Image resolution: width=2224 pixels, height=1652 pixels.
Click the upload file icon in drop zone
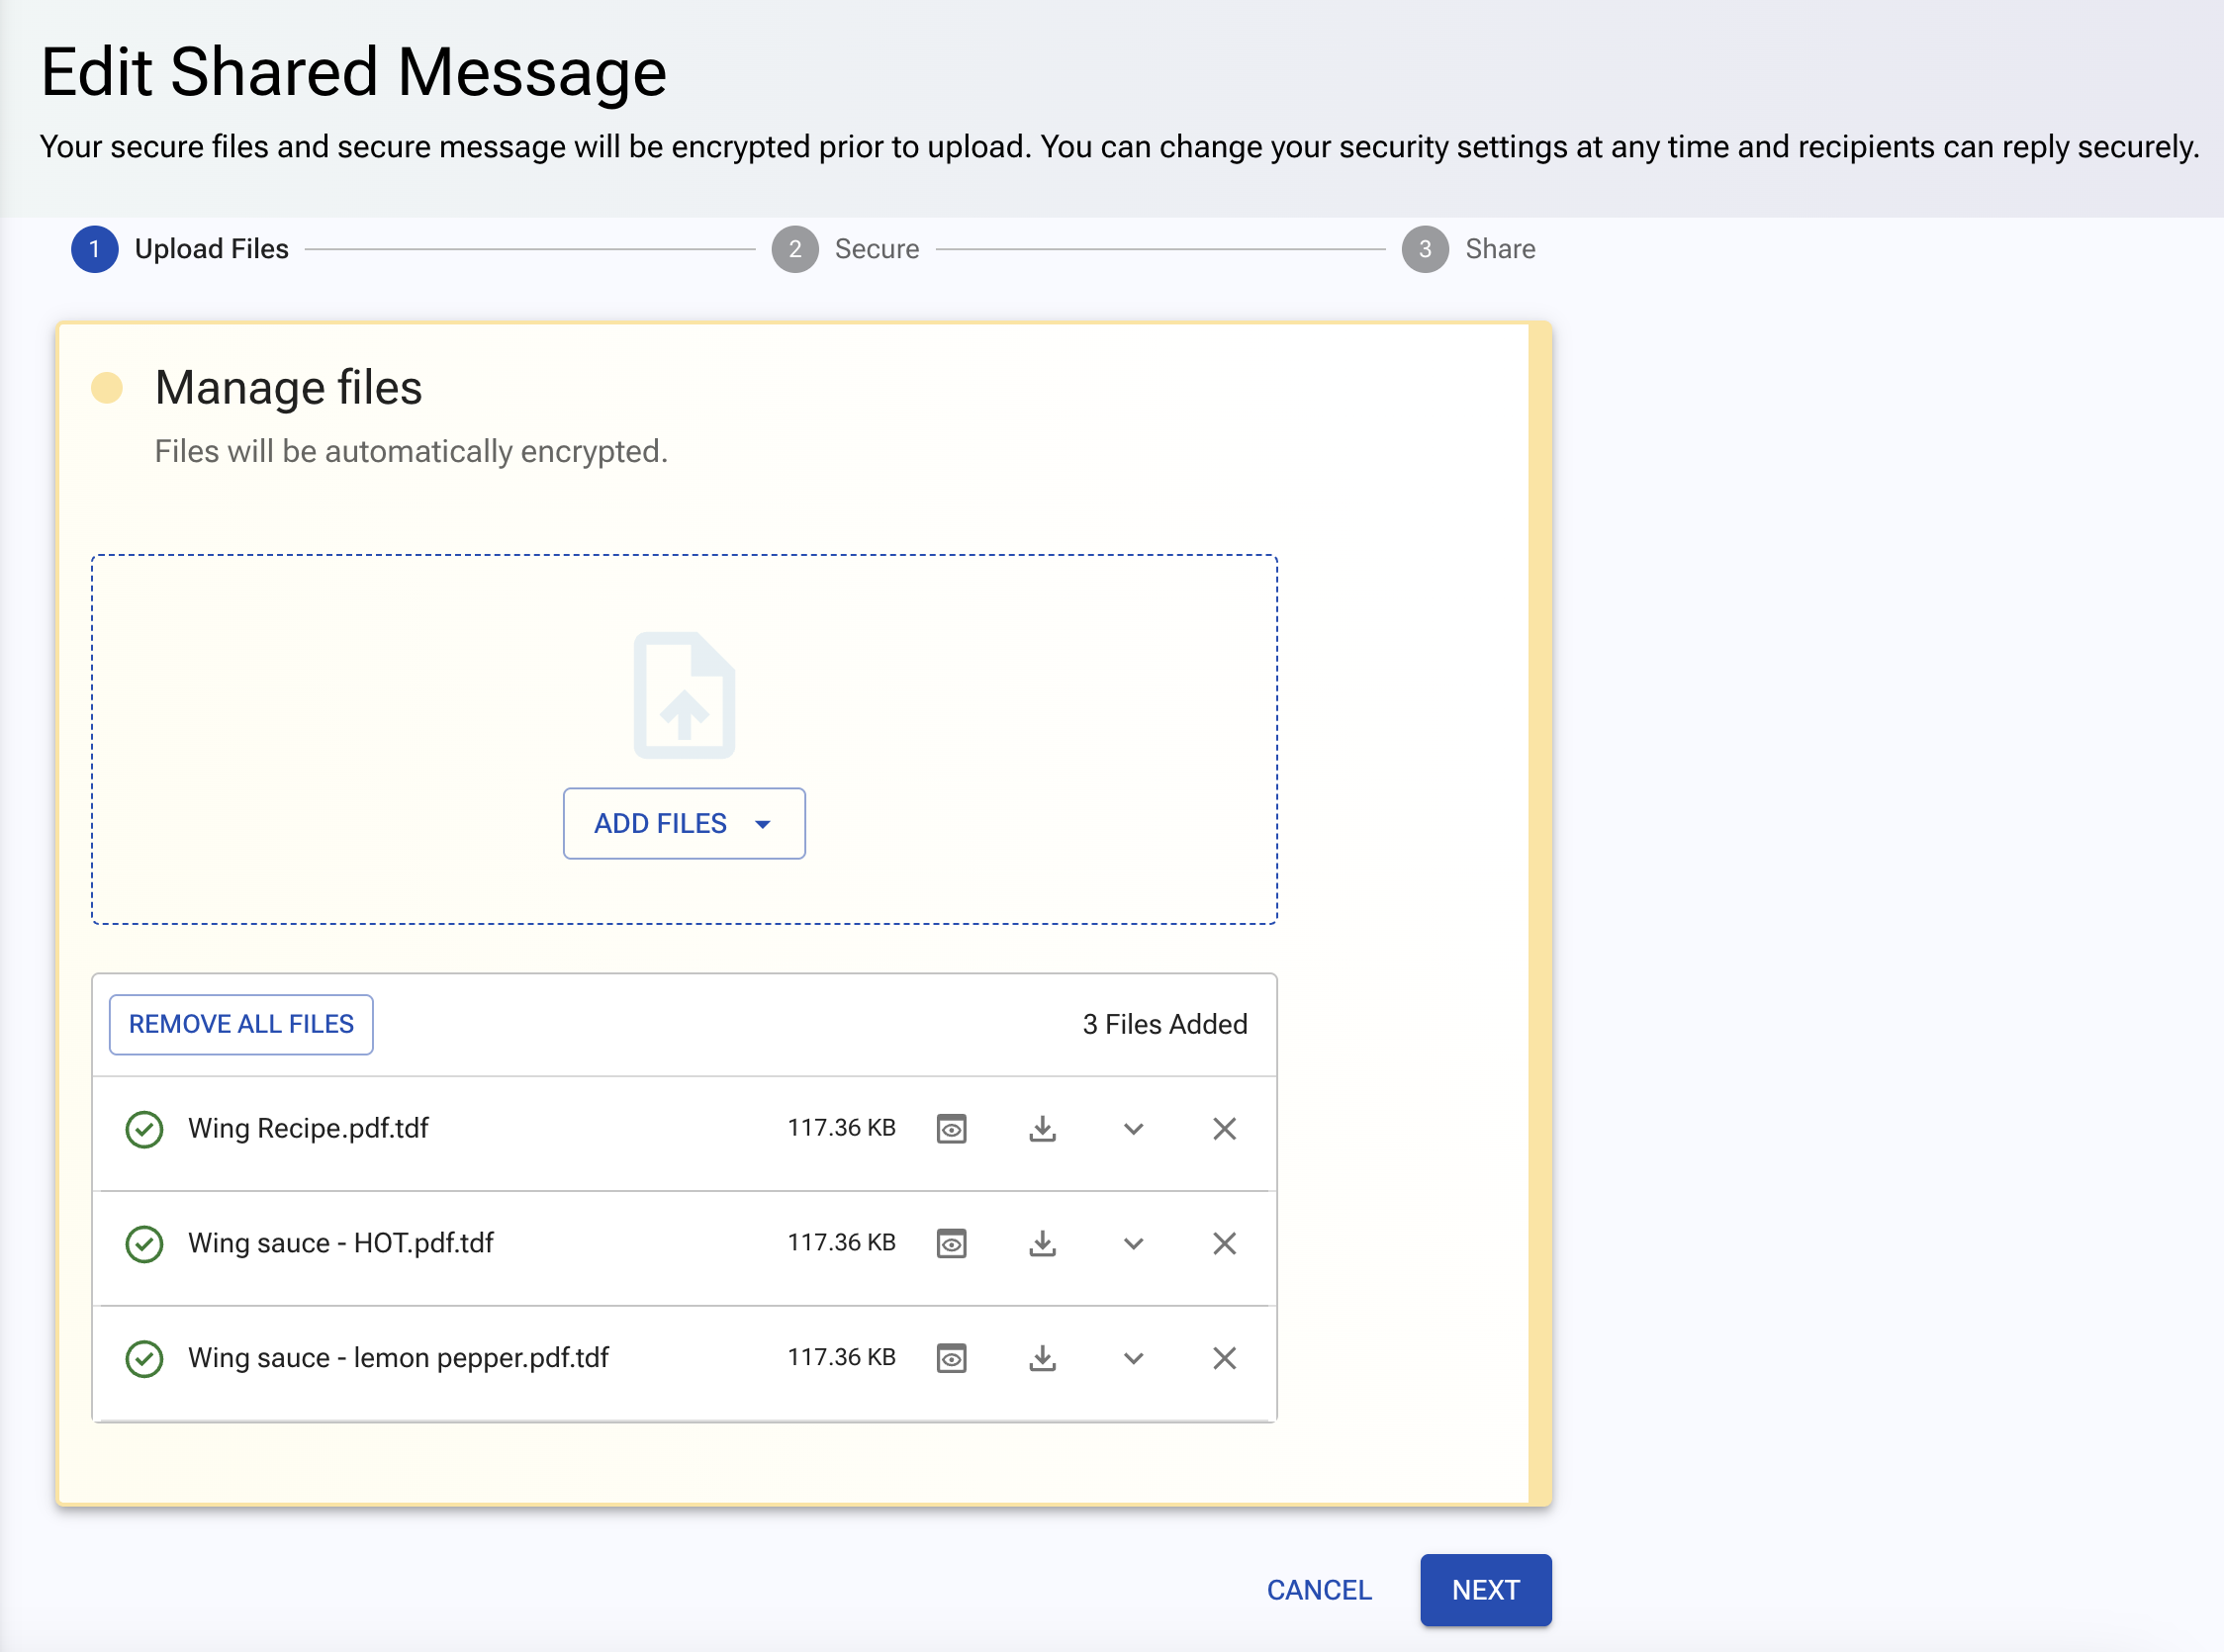coord(684,695)
